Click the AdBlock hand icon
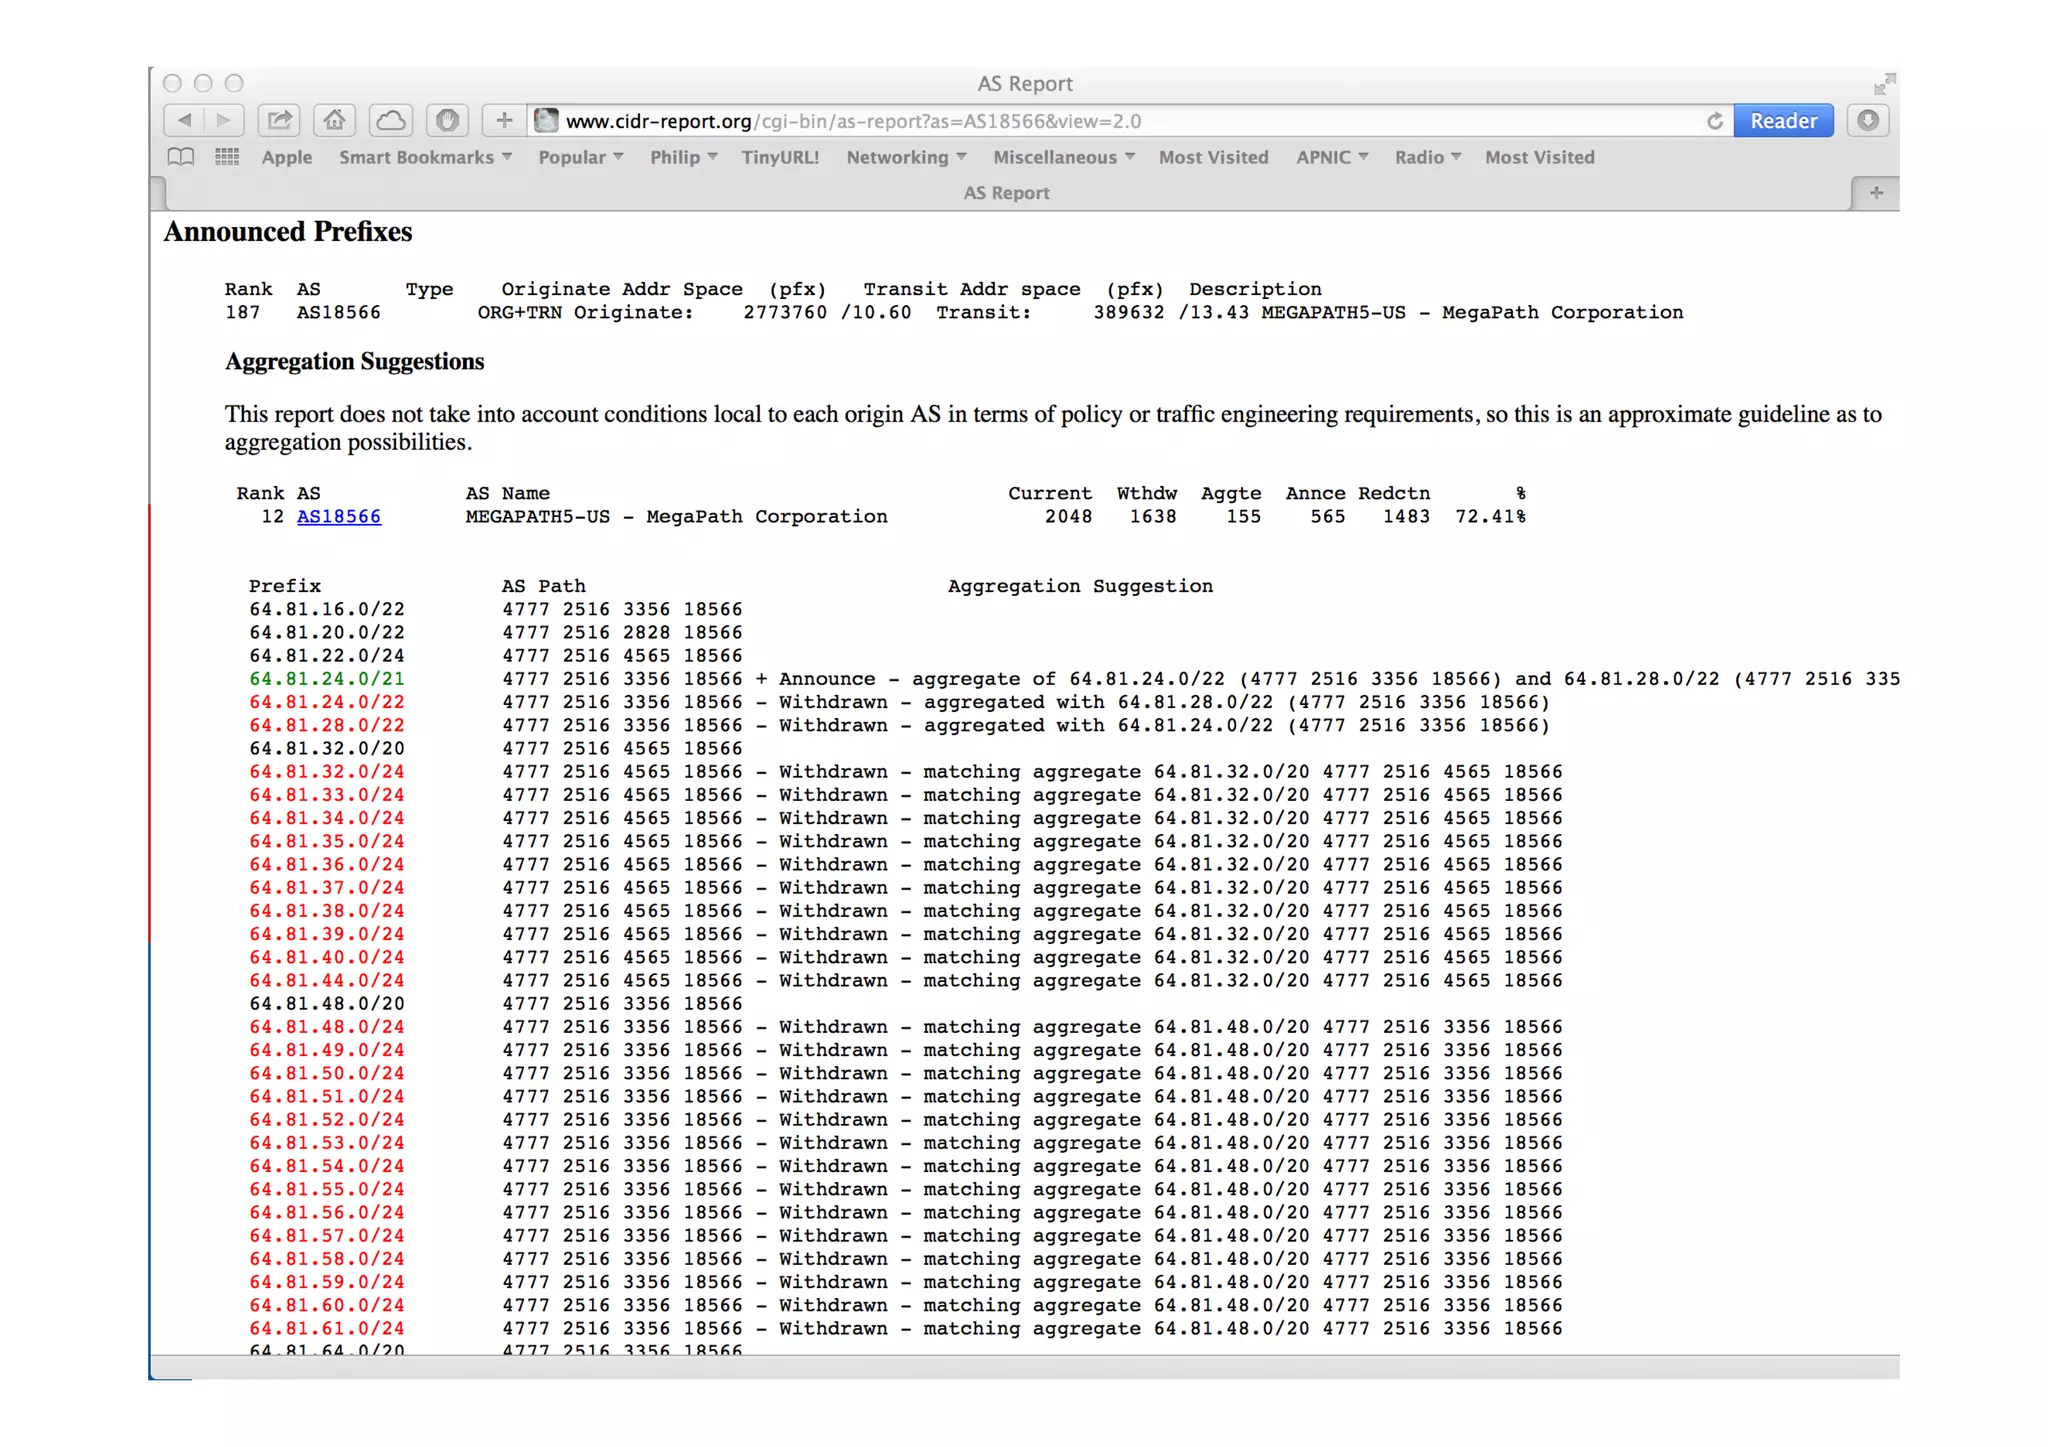Image resolution: width=2048 pixels, height=1447 pixels. [x=447, y=121]
